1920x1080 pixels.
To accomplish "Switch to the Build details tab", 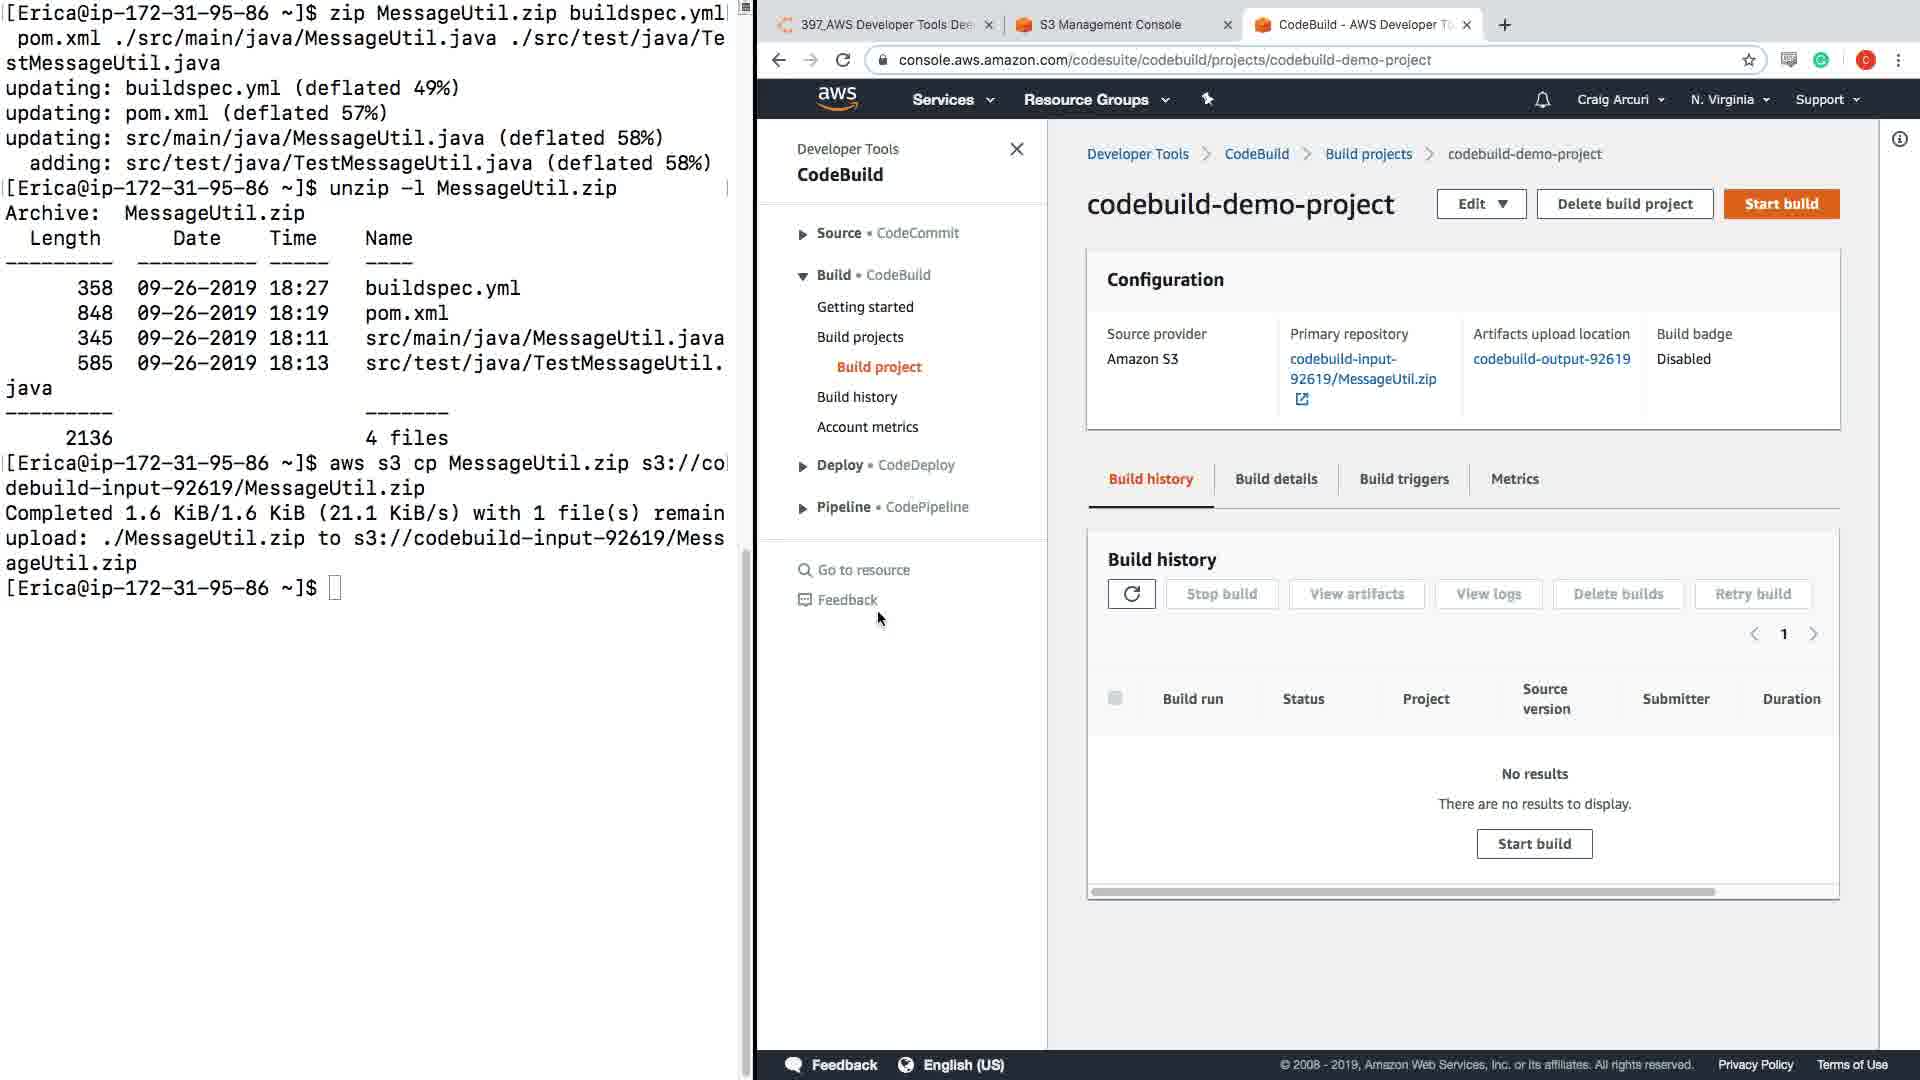I will tap(1276, 479).
